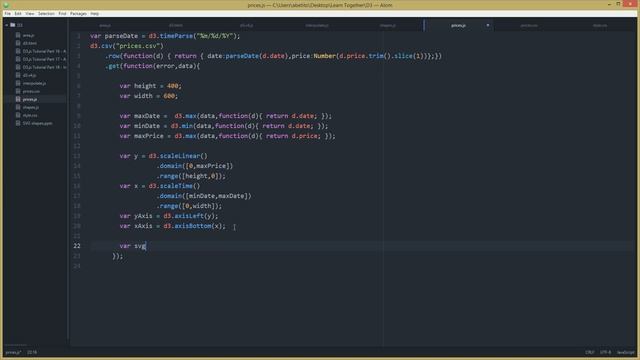Viewport: 640px width, 360px height.
Task: Select the active prices.js editor tab
Action: click(458, 25)
